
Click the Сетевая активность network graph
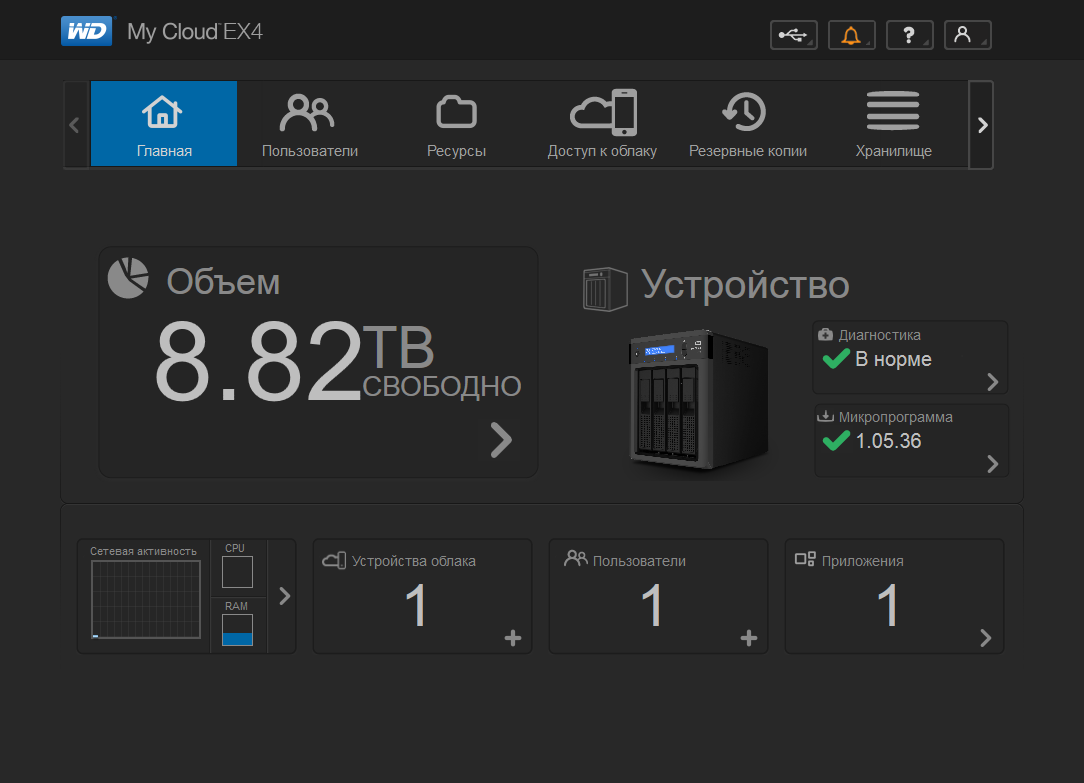point(146,598)
